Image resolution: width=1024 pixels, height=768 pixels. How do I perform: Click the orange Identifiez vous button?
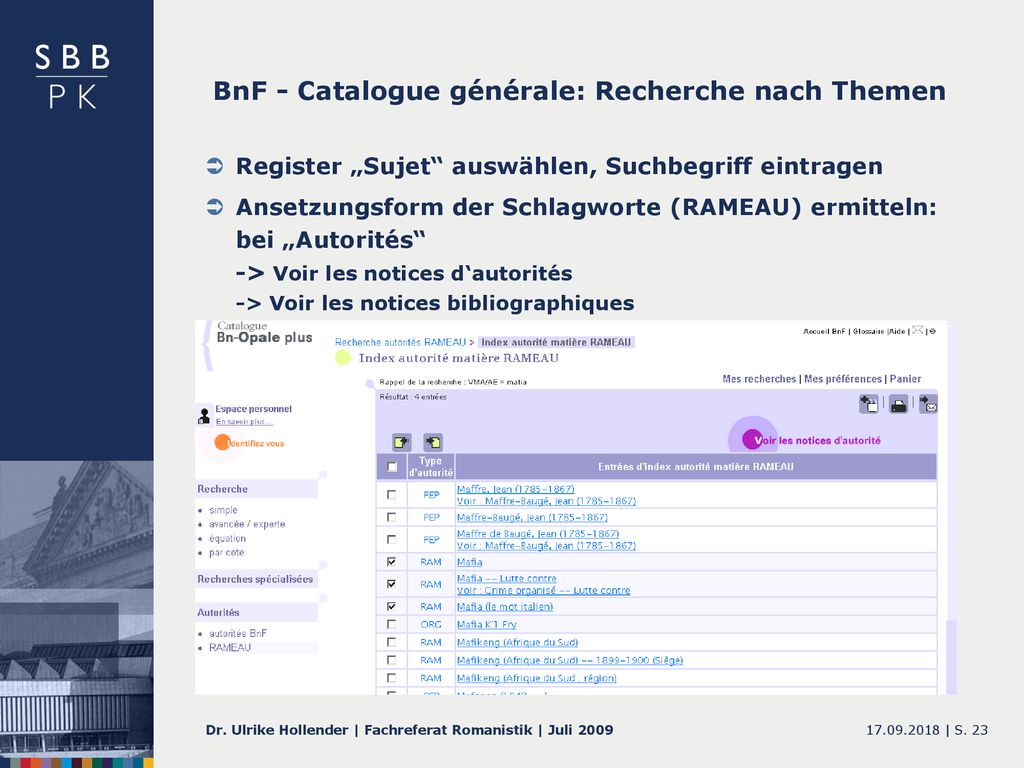click(249, 443)
